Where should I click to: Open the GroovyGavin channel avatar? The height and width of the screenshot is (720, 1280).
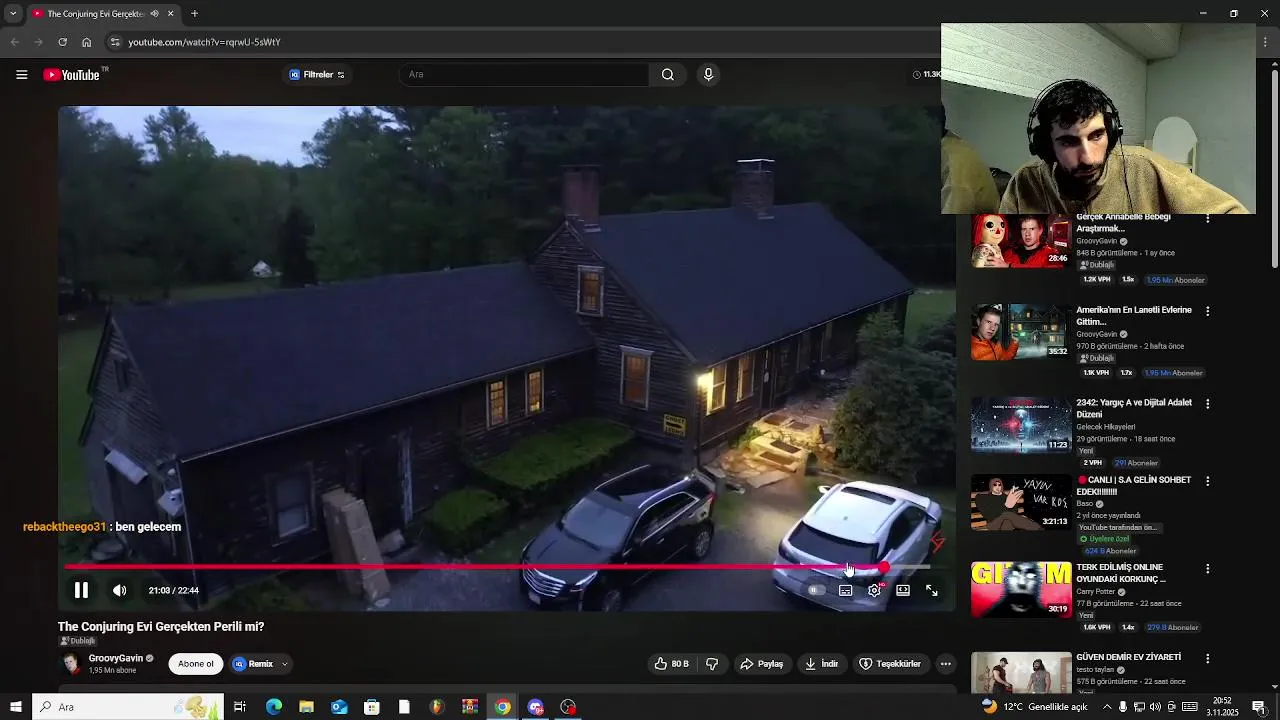pos(71,664)
